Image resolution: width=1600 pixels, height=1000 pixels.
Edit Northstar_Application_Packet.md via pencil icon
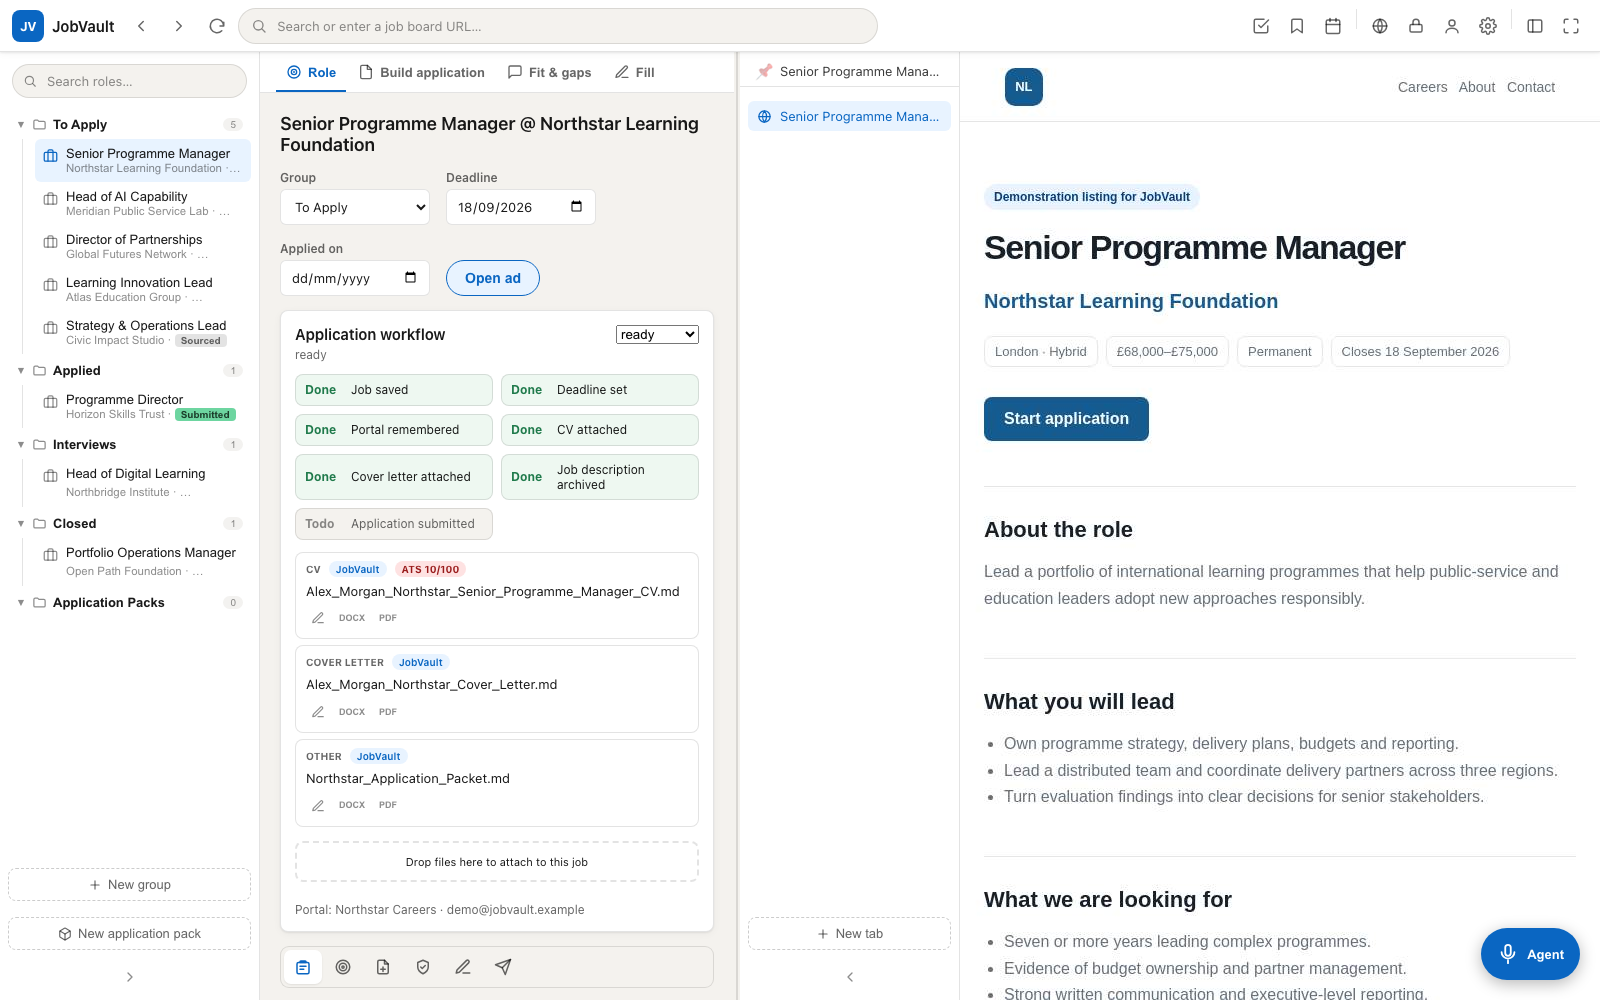pos(318,805)
